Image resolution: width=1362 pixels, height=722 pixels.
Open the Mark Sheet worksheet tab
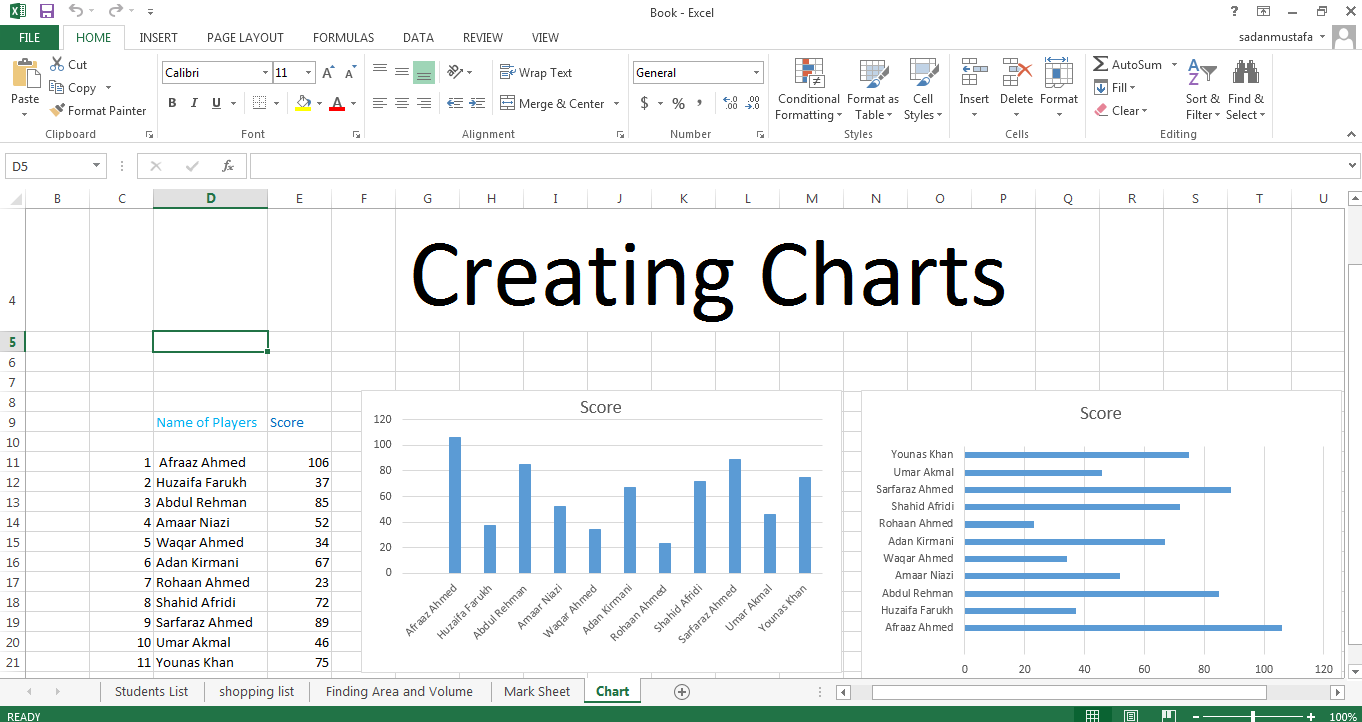537,691
